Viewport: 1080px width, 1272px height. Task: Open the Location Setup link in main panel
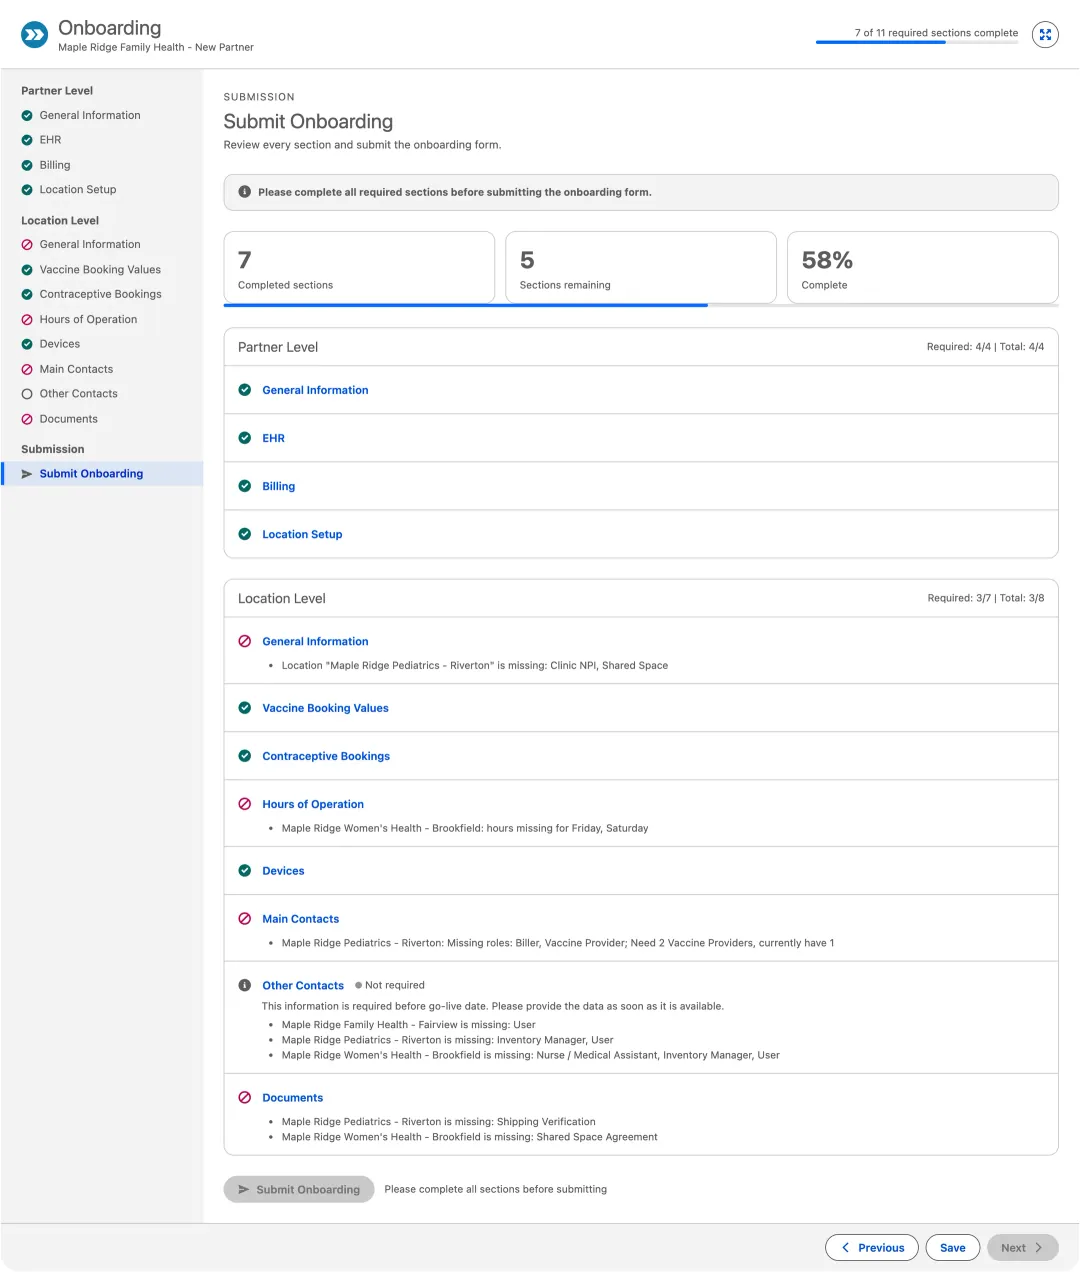(302, 534)
